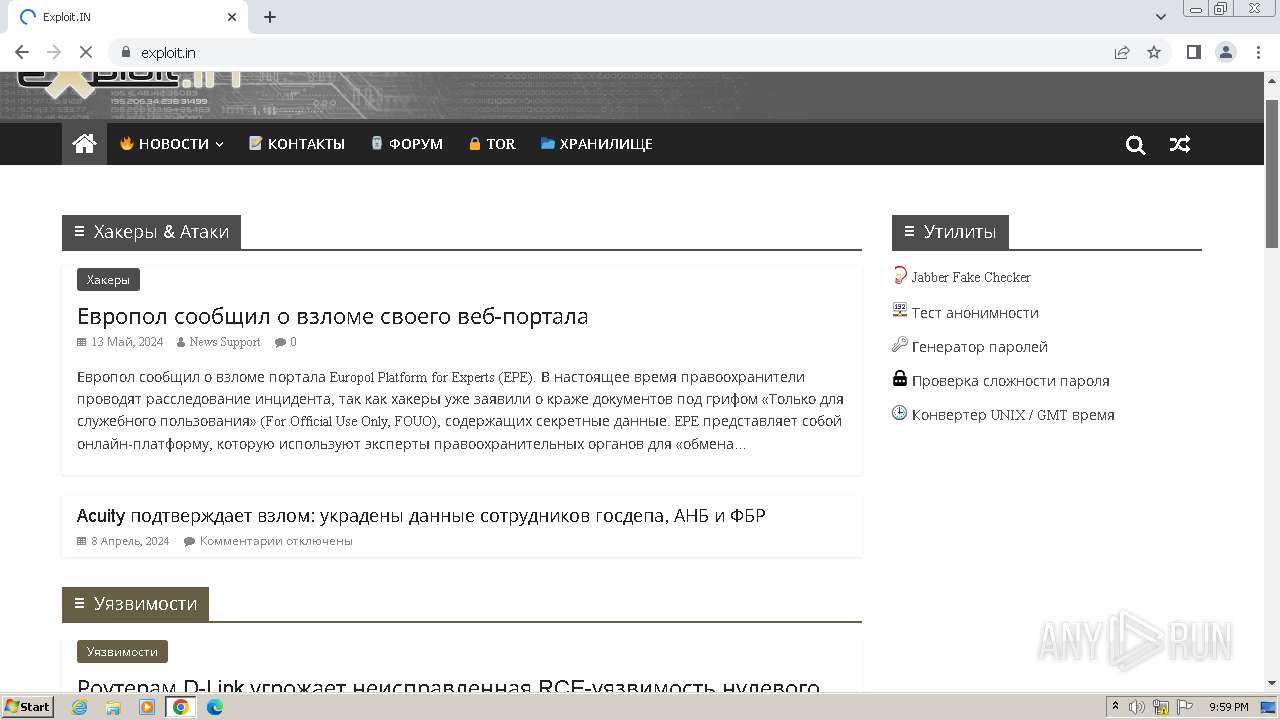Open File Explorer from the taskbar
1280x720 pixels.
point(113,707)
